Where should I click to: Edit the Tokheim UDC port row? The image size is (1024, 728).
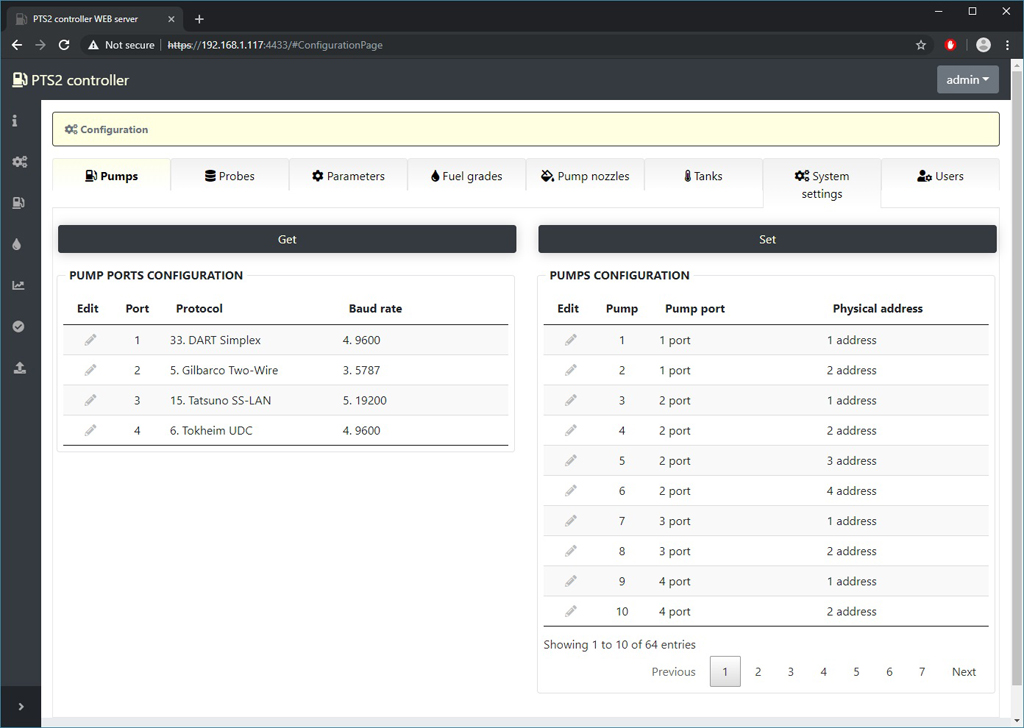point(90,431)
